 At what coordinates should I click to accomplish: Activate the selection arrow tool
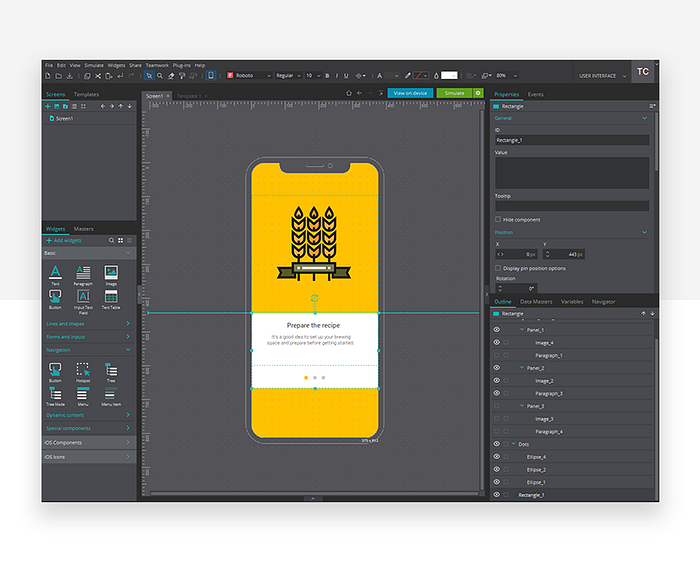pyautogui.click(x=149, y=76)
